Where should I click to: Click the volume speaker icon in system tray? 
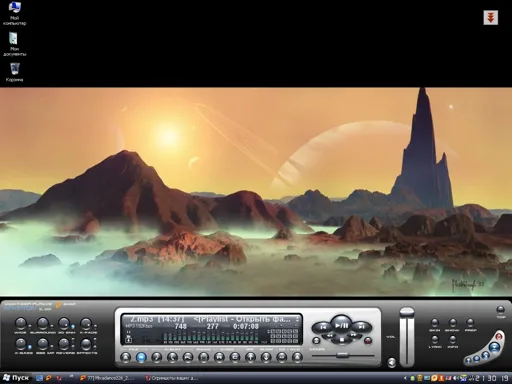(x=457, y=378)
